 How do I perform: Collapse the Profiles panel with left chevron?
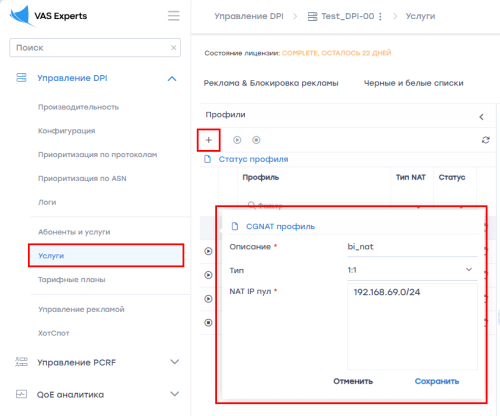[x=481, y=117]
